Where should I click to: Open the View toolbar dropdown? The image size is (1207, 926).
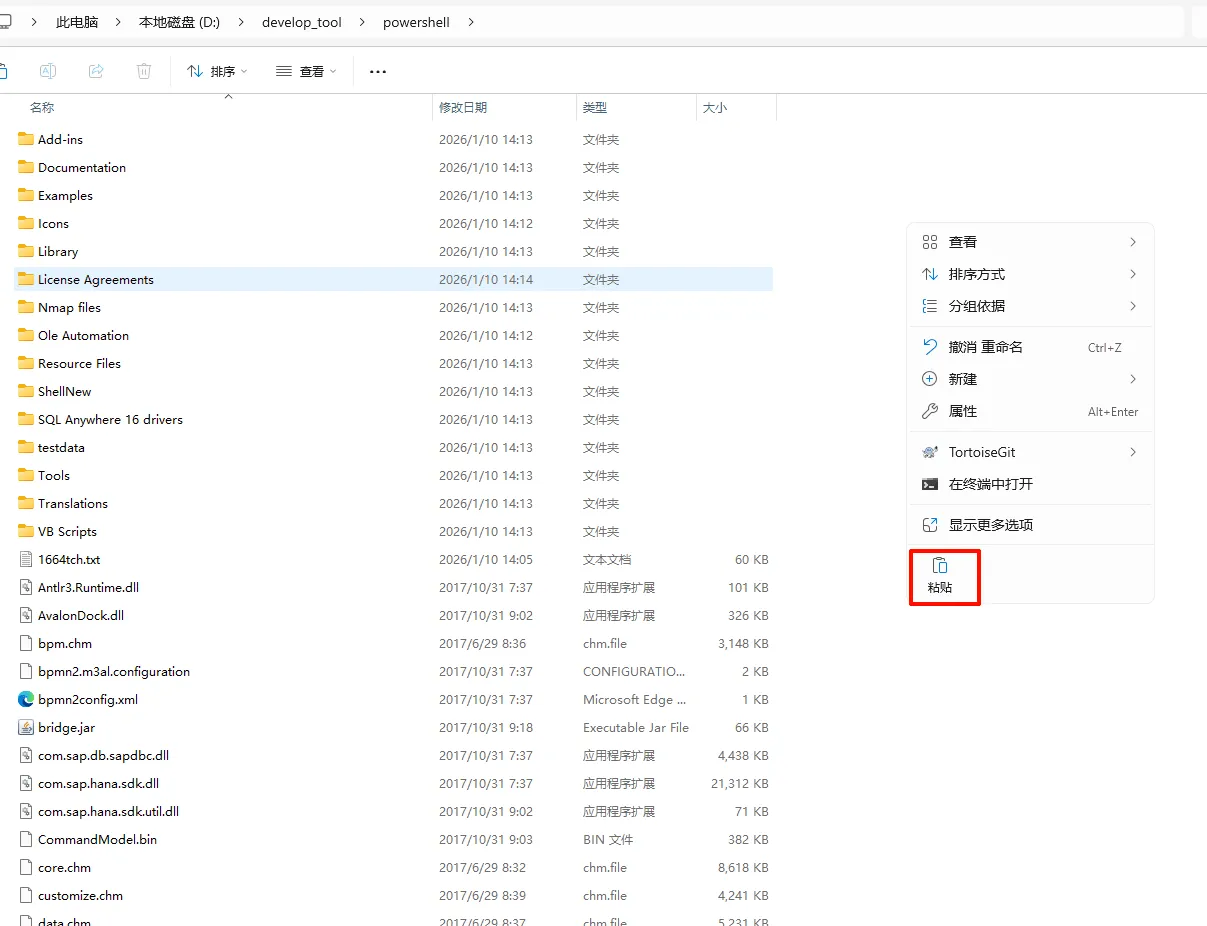click(306, 71)
